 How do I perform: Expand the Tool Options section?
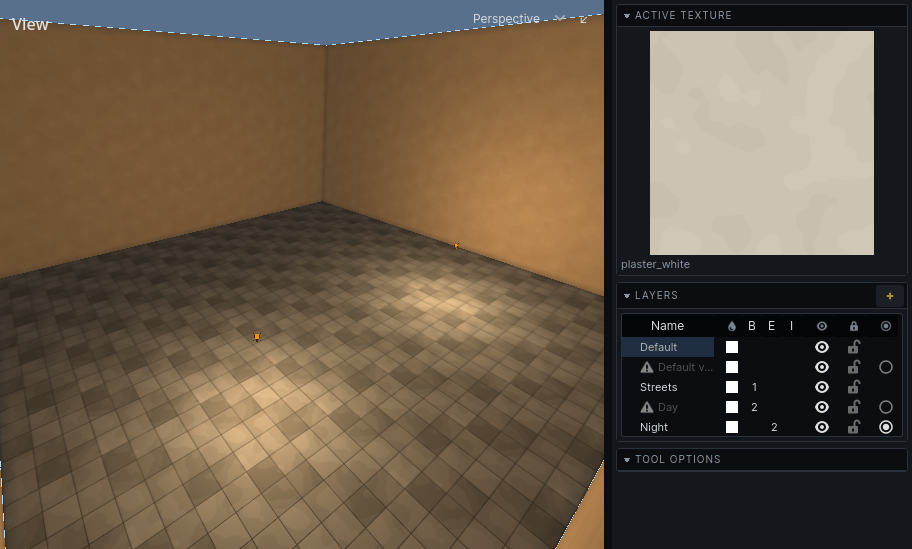pos(627,459)
